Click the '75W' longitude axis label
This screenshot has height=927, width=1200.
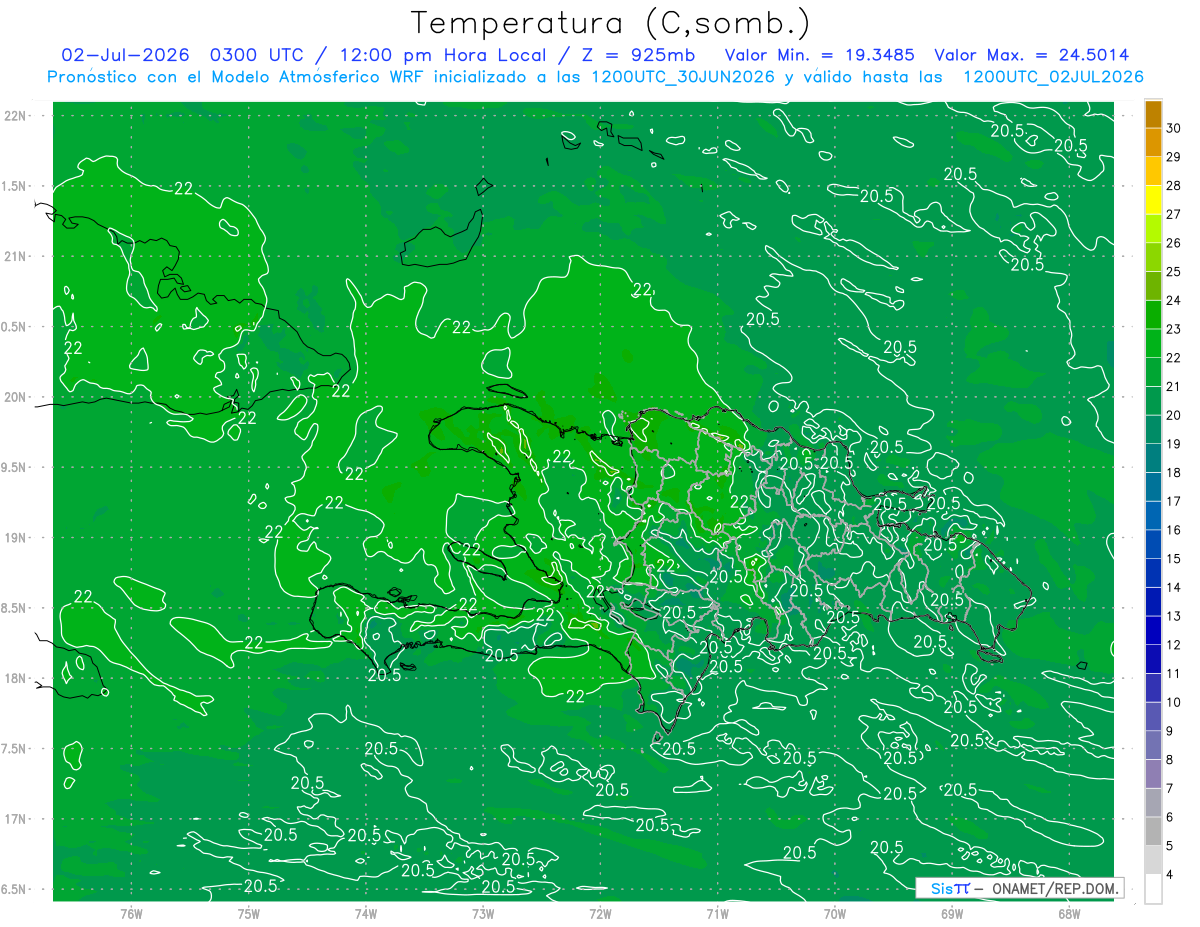pyautogui.click(x=248, y=912)
